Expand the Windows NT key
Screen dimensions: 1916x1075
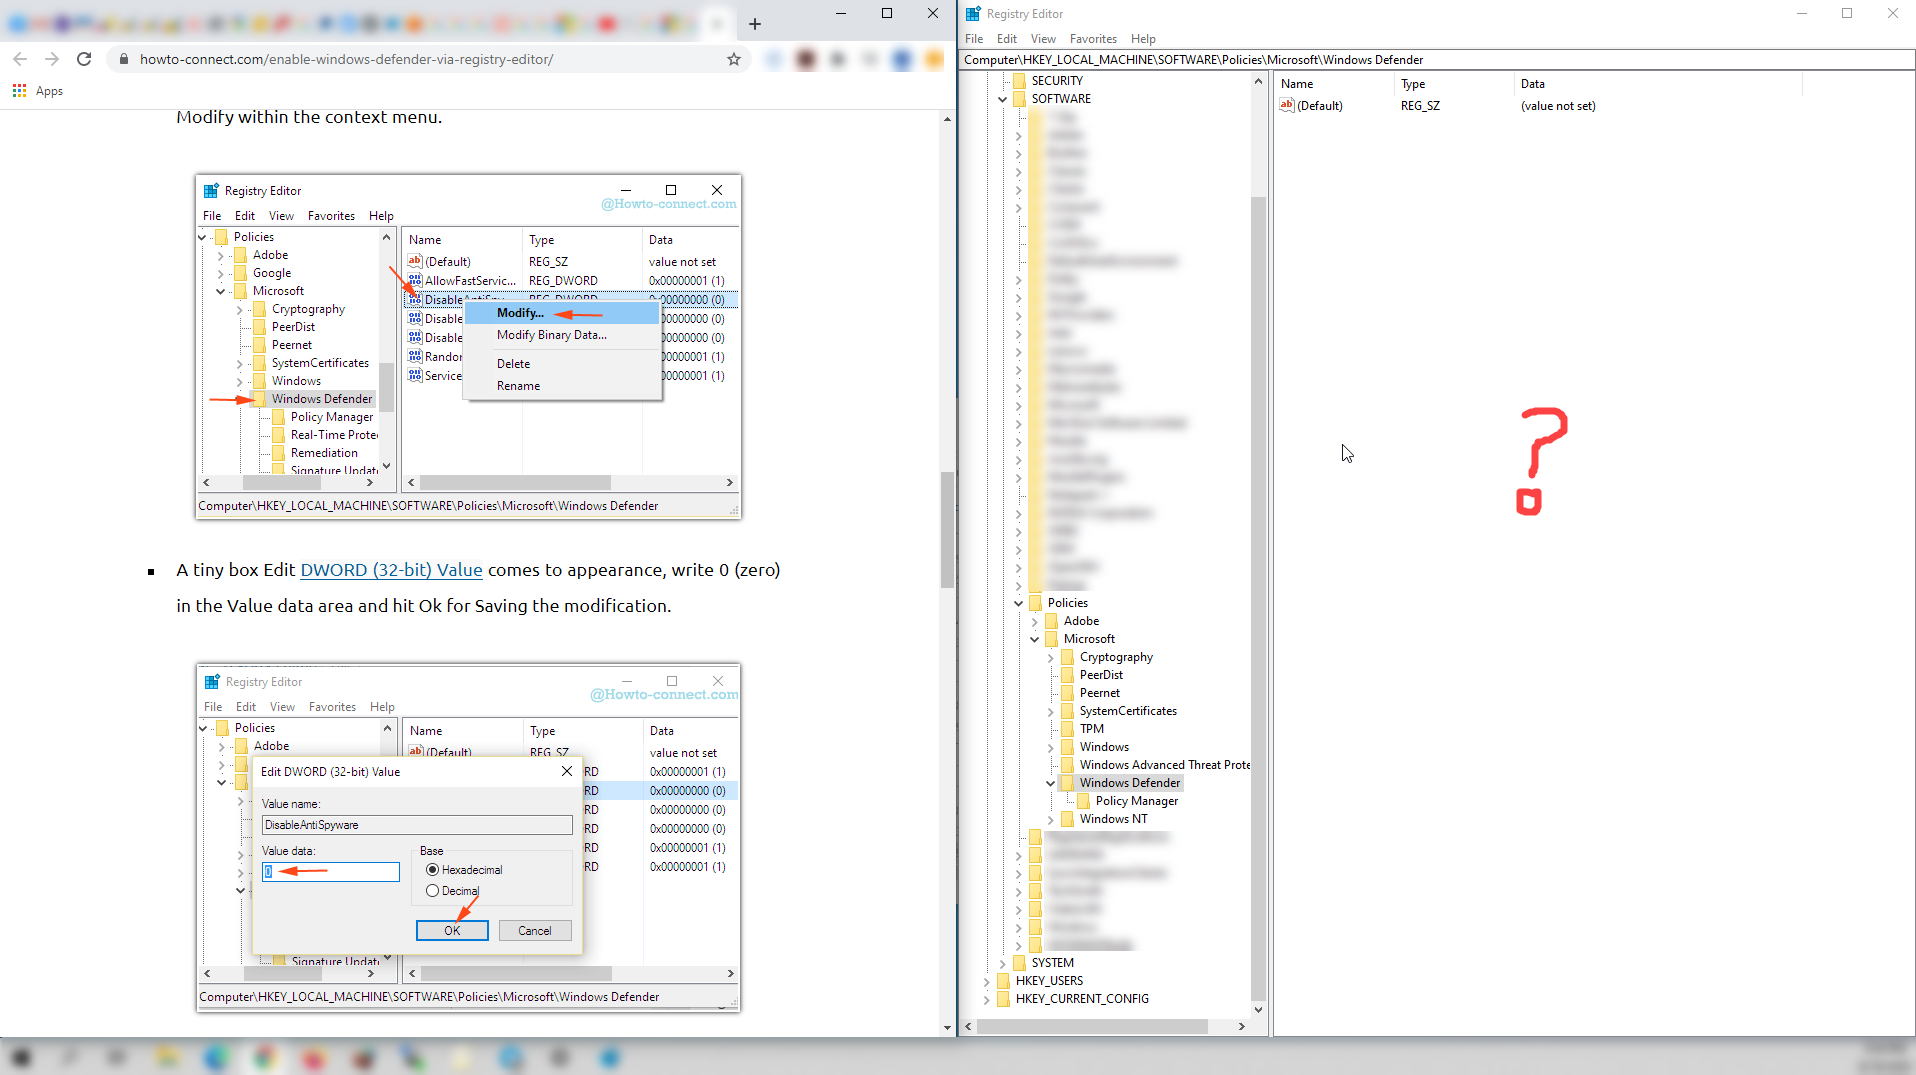(x=1050, y=819)
